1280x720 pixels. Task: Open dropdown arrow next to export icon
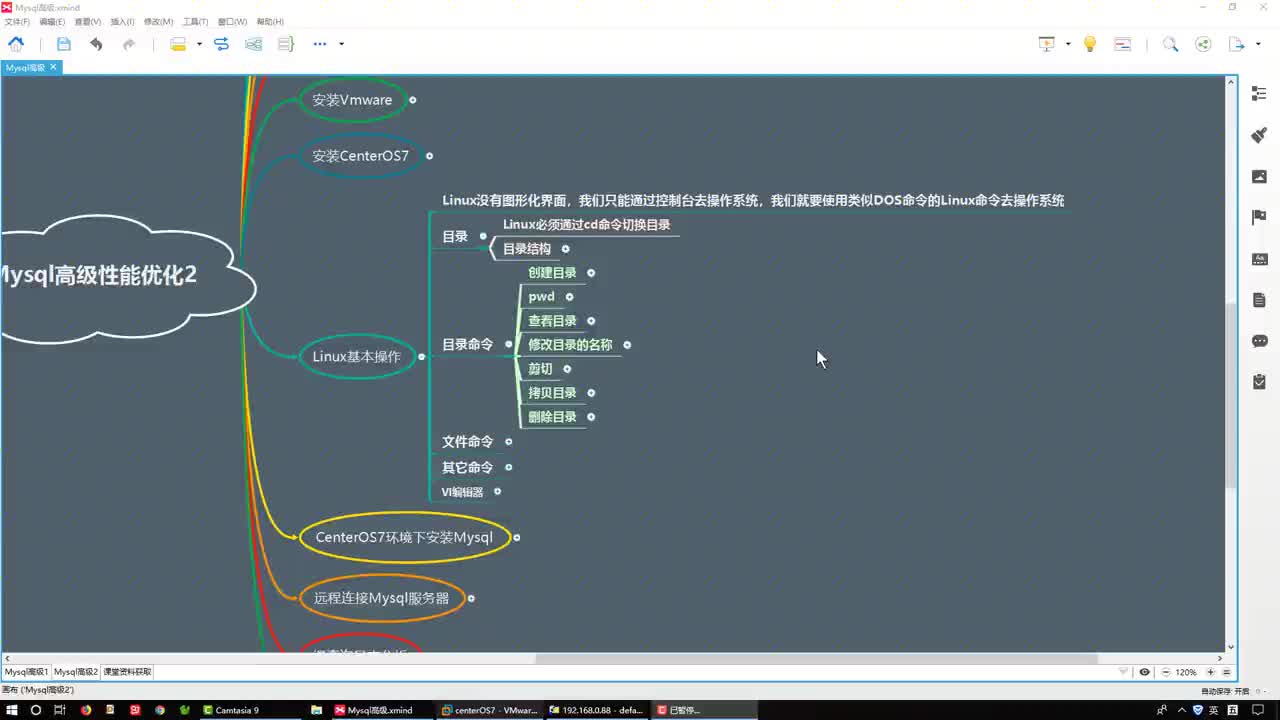click(1258, 44)
